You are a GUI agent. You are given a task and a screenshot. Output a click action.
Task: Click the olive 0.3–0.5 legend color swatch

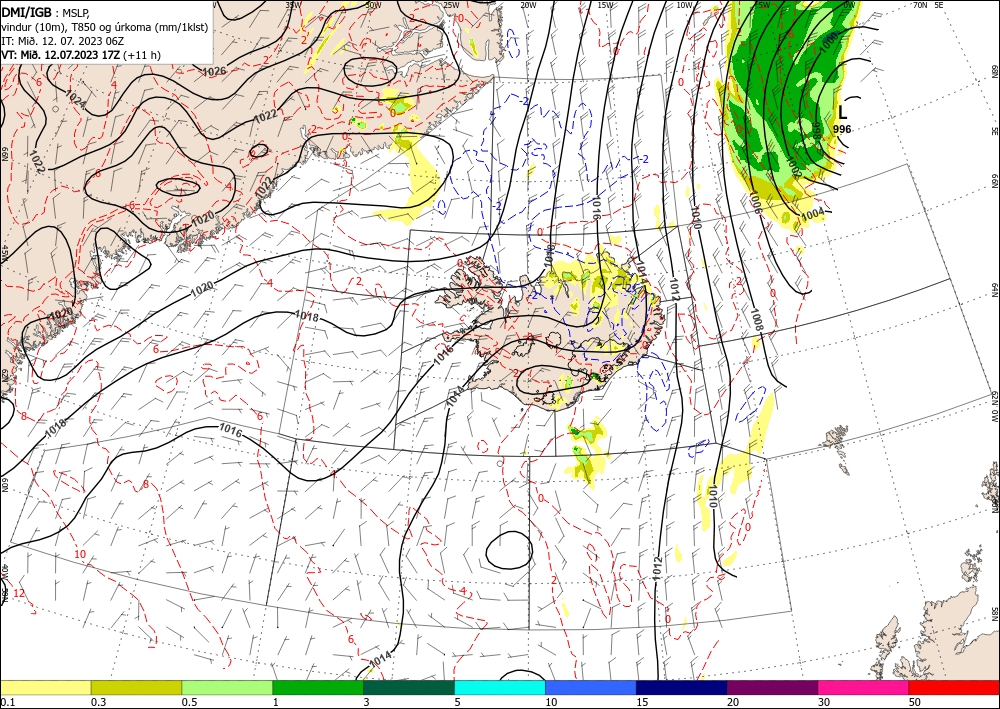click(136, 687)
